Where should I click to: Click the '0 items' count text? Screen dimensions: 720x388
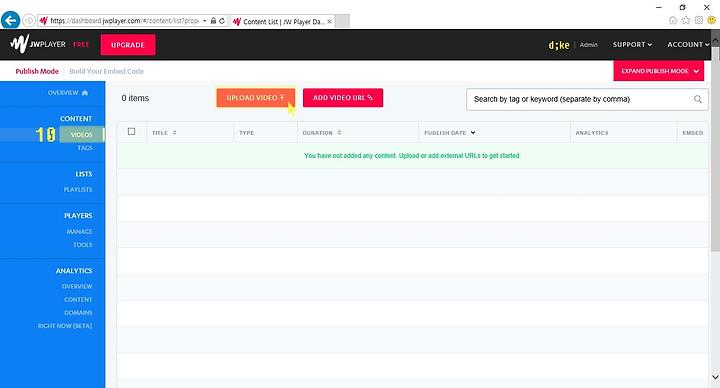135,98
